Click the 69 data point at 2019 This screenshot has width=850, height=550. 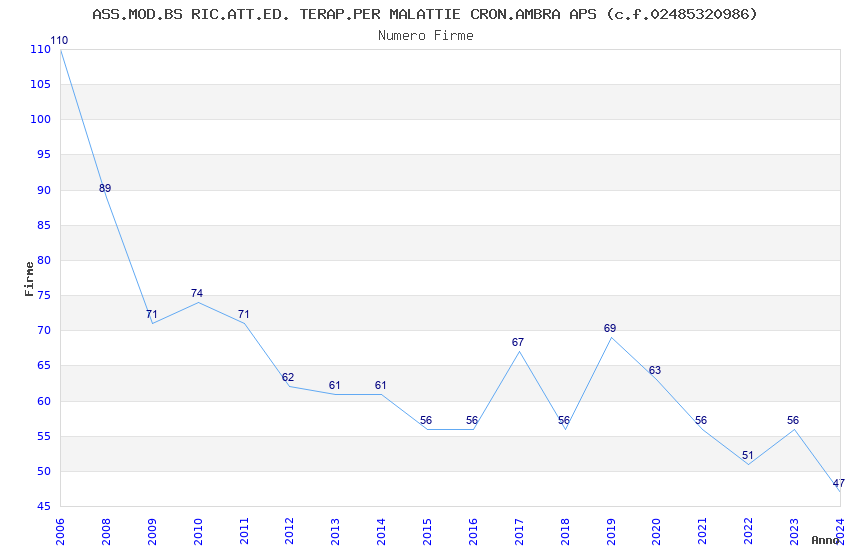click(610, 337)
